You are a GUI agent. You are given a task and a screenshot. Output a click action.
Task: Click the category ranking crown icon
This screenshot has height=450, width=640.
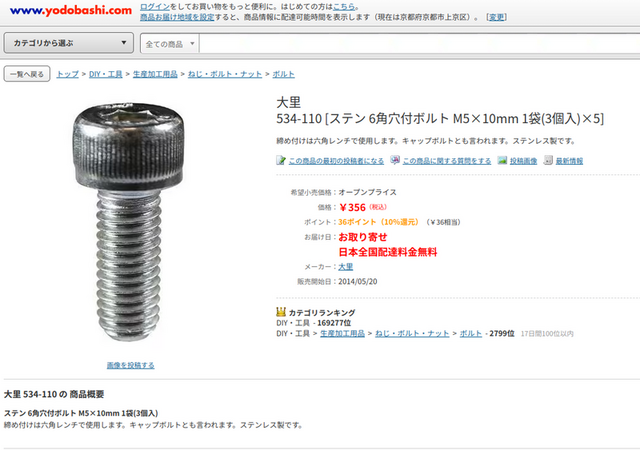click(x=281, y=312)
